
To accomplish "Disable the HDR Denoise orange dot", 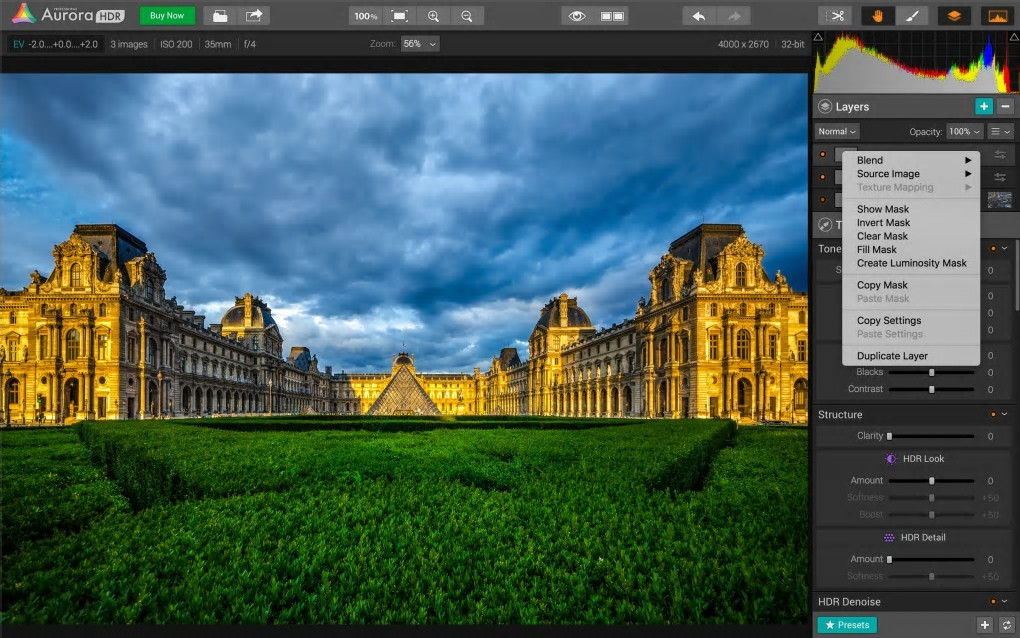I will click(x=993, y=602).
